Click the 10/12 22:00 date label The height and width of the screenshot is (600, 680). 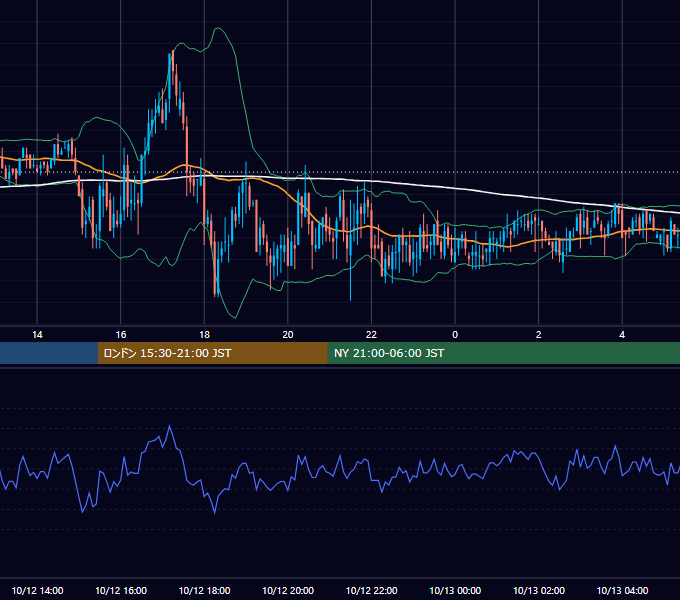pos(371,590)
